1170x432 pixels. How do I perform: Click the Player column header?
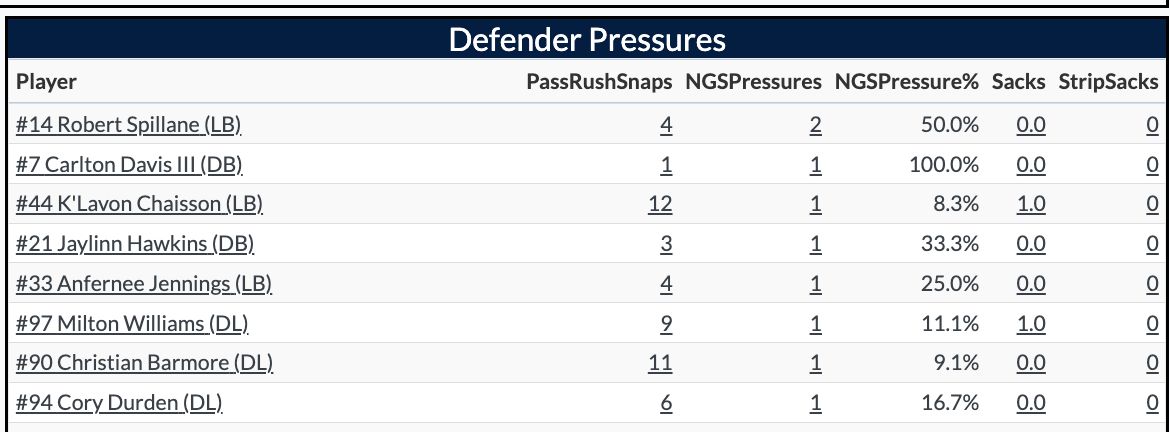(46, 83)
